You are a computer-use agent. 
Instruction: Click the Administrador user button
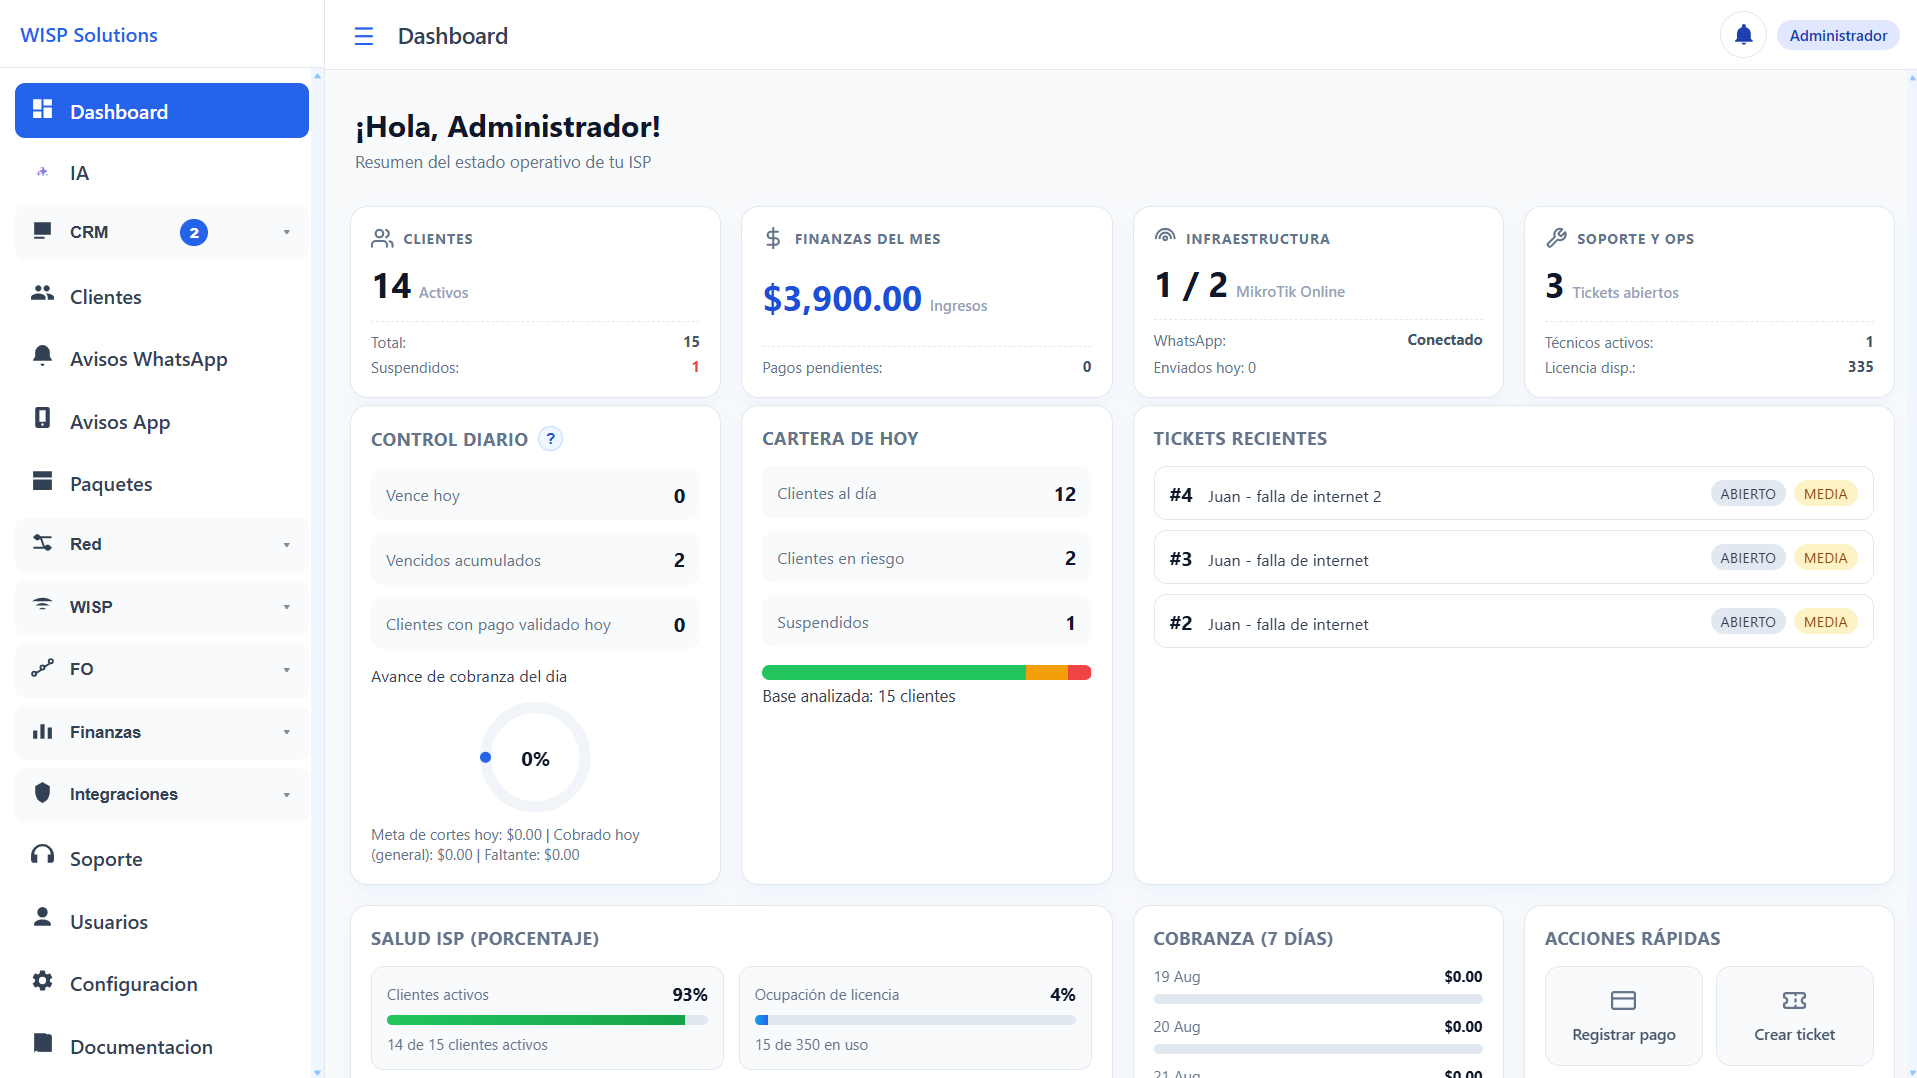click(x=1838, y=35)
